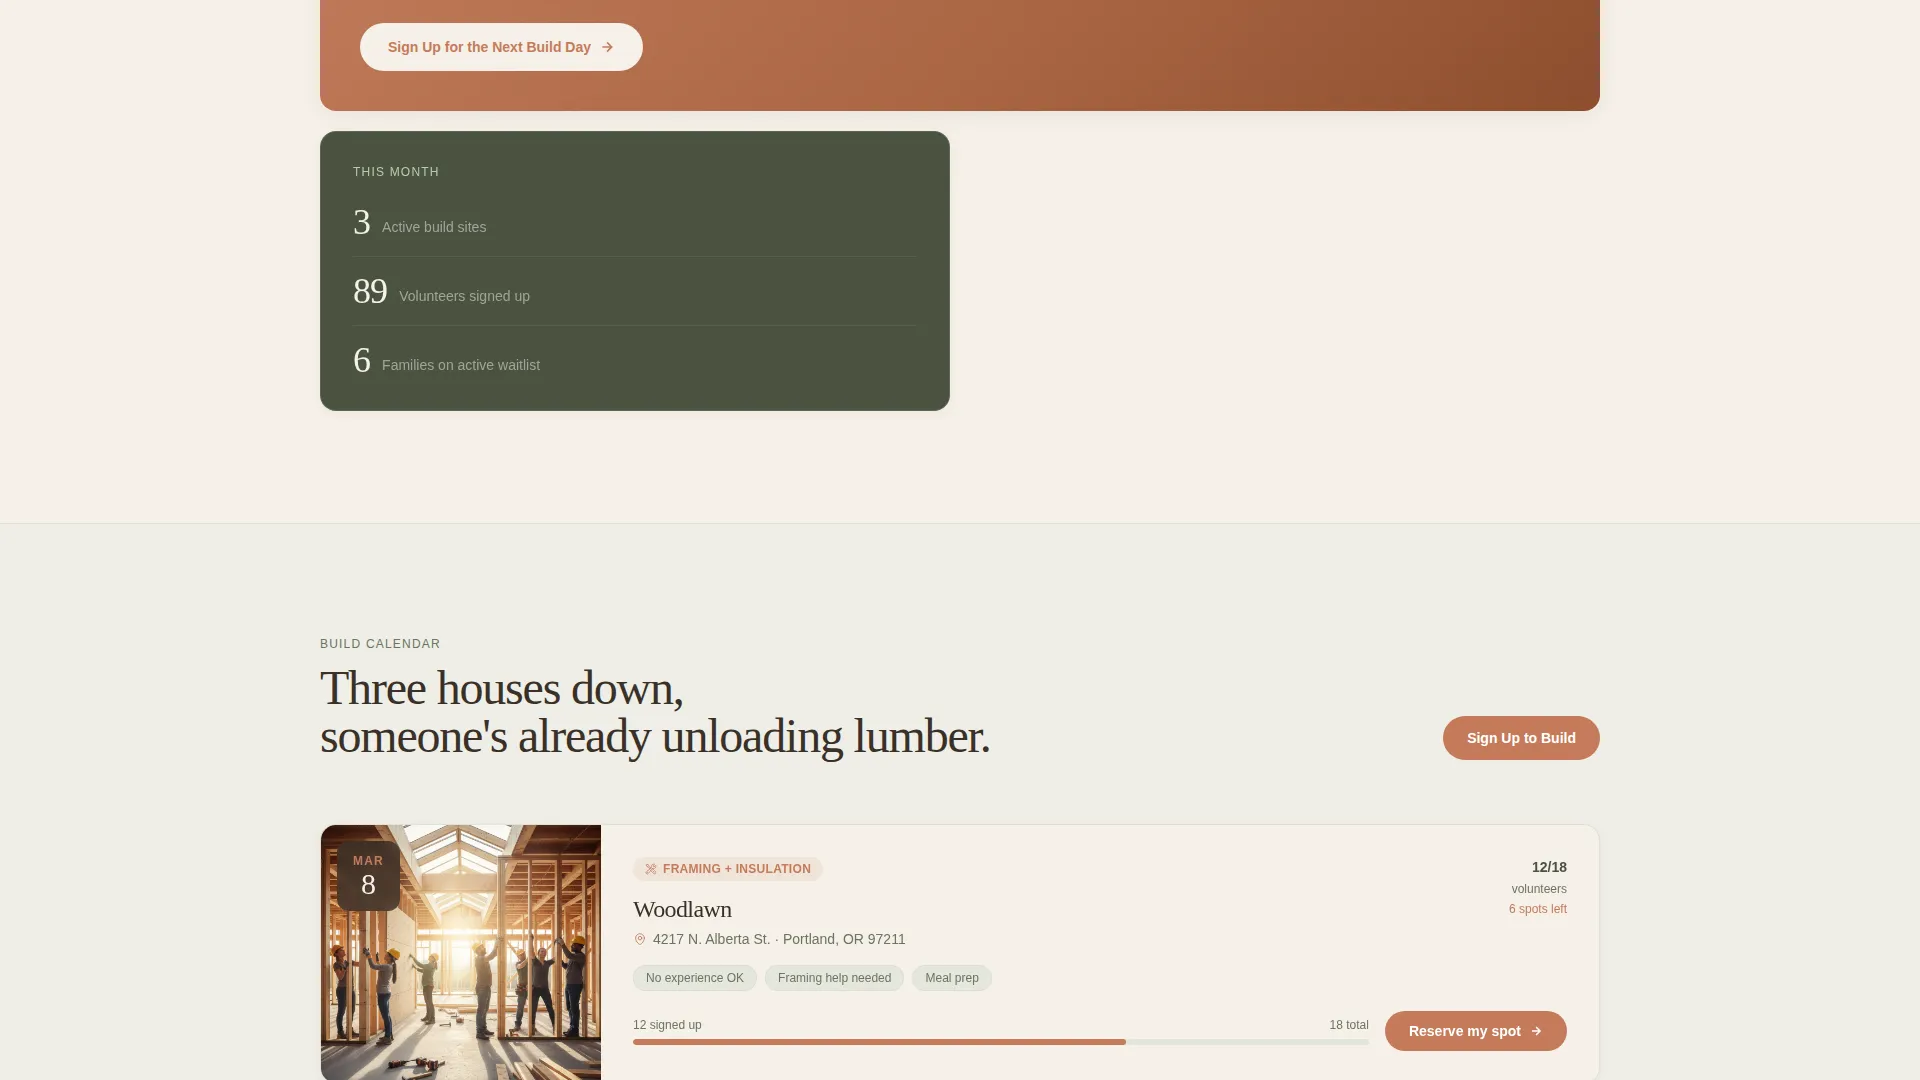1920x1080 pixels.
Task: Click Reserve my spot for Woodlawn
Action: pyautogui.click(x=1475, y=1031)
